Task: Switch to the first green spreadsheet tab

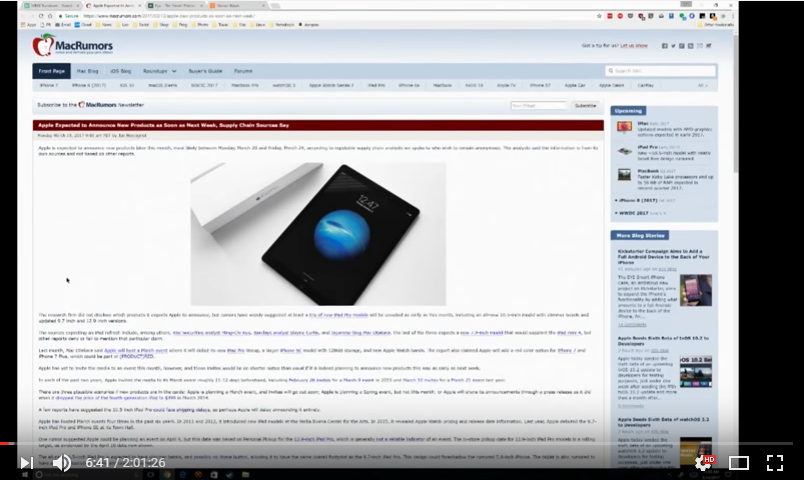Action: [x=51, y=6]
